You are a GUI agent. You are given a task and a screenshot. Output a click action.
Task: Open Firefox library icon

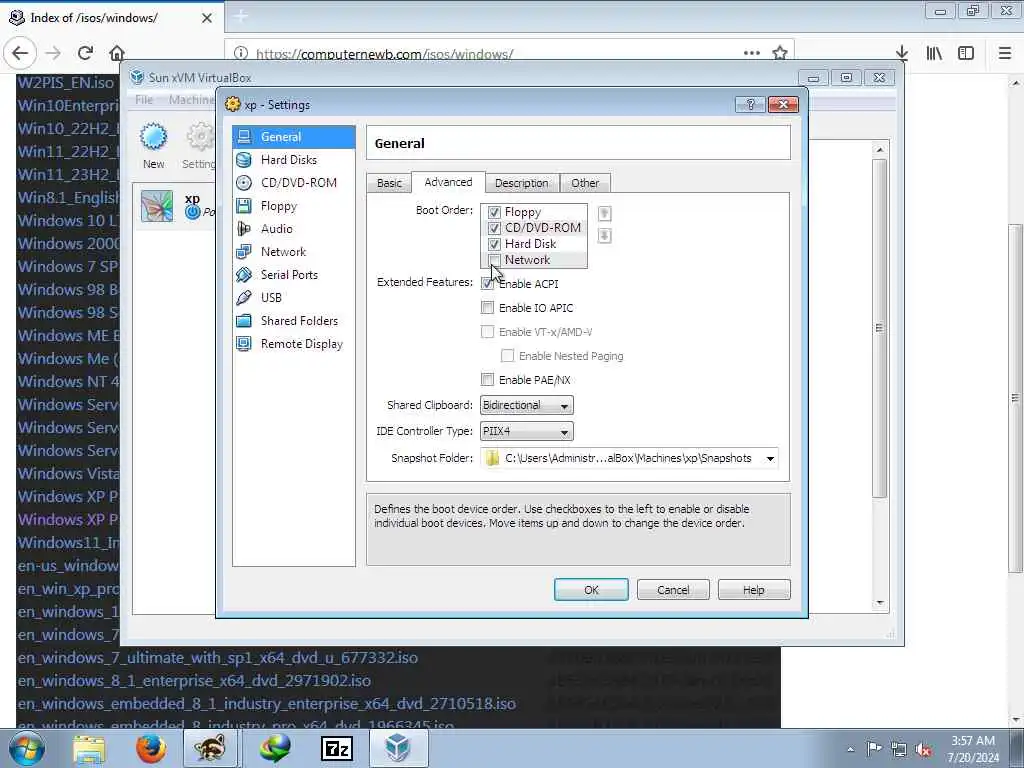[x=934, y=53]
